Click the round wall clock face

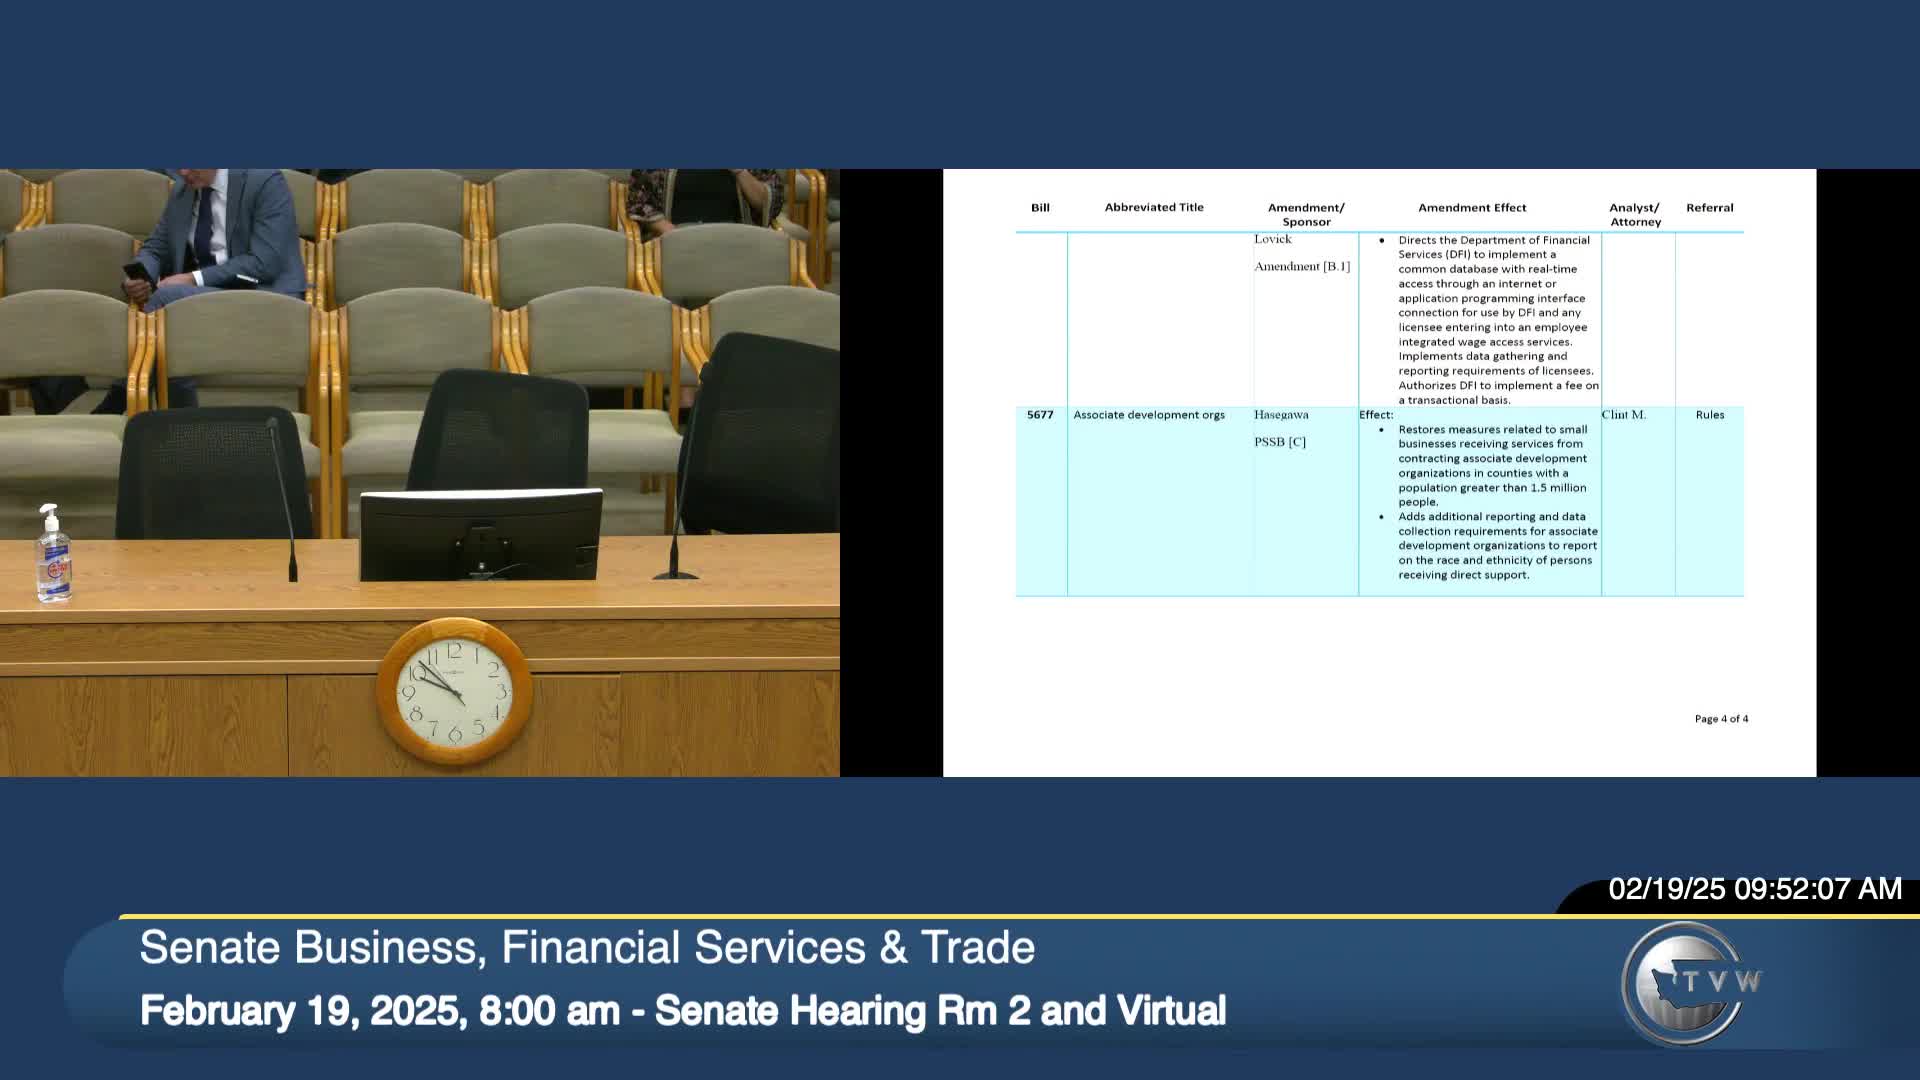coord(454,692)
